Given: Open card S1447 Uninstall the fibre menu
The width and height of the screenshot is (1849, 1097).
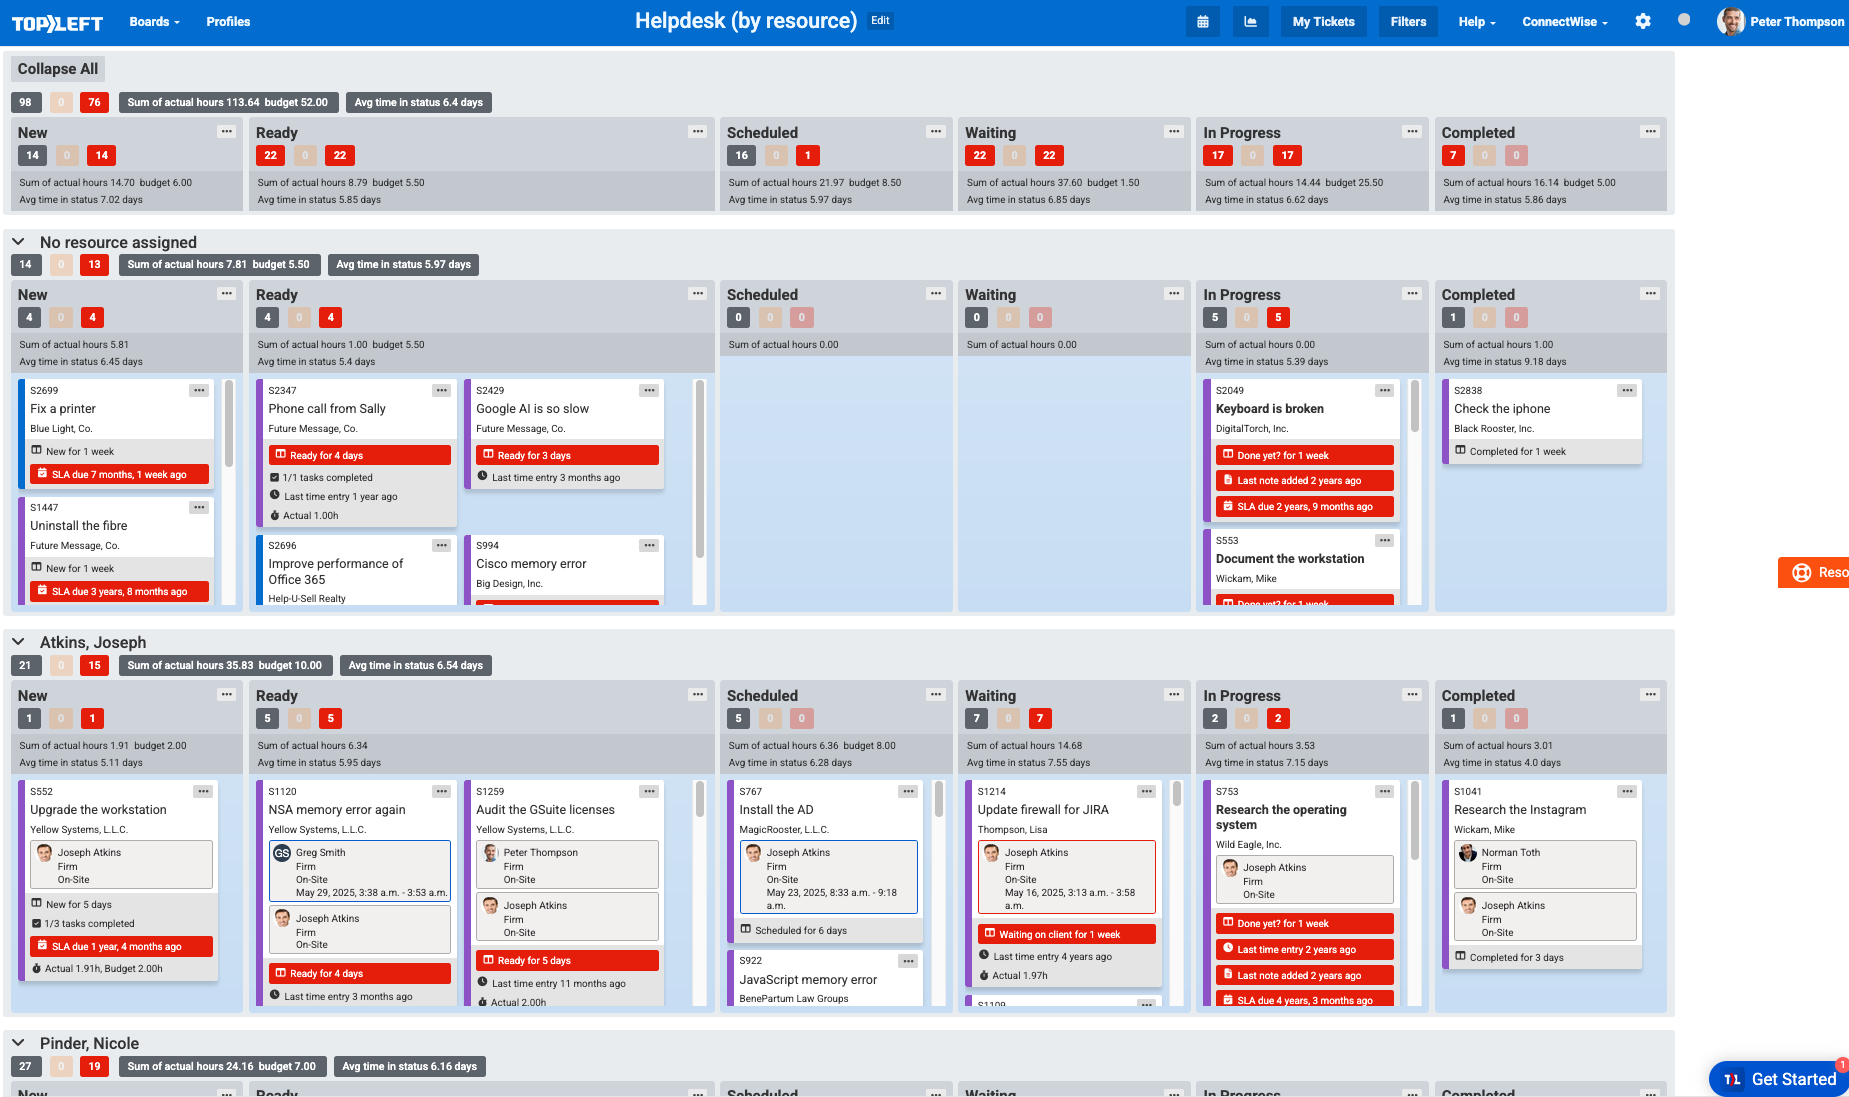Looking at the screenshot, I should 199,507.
